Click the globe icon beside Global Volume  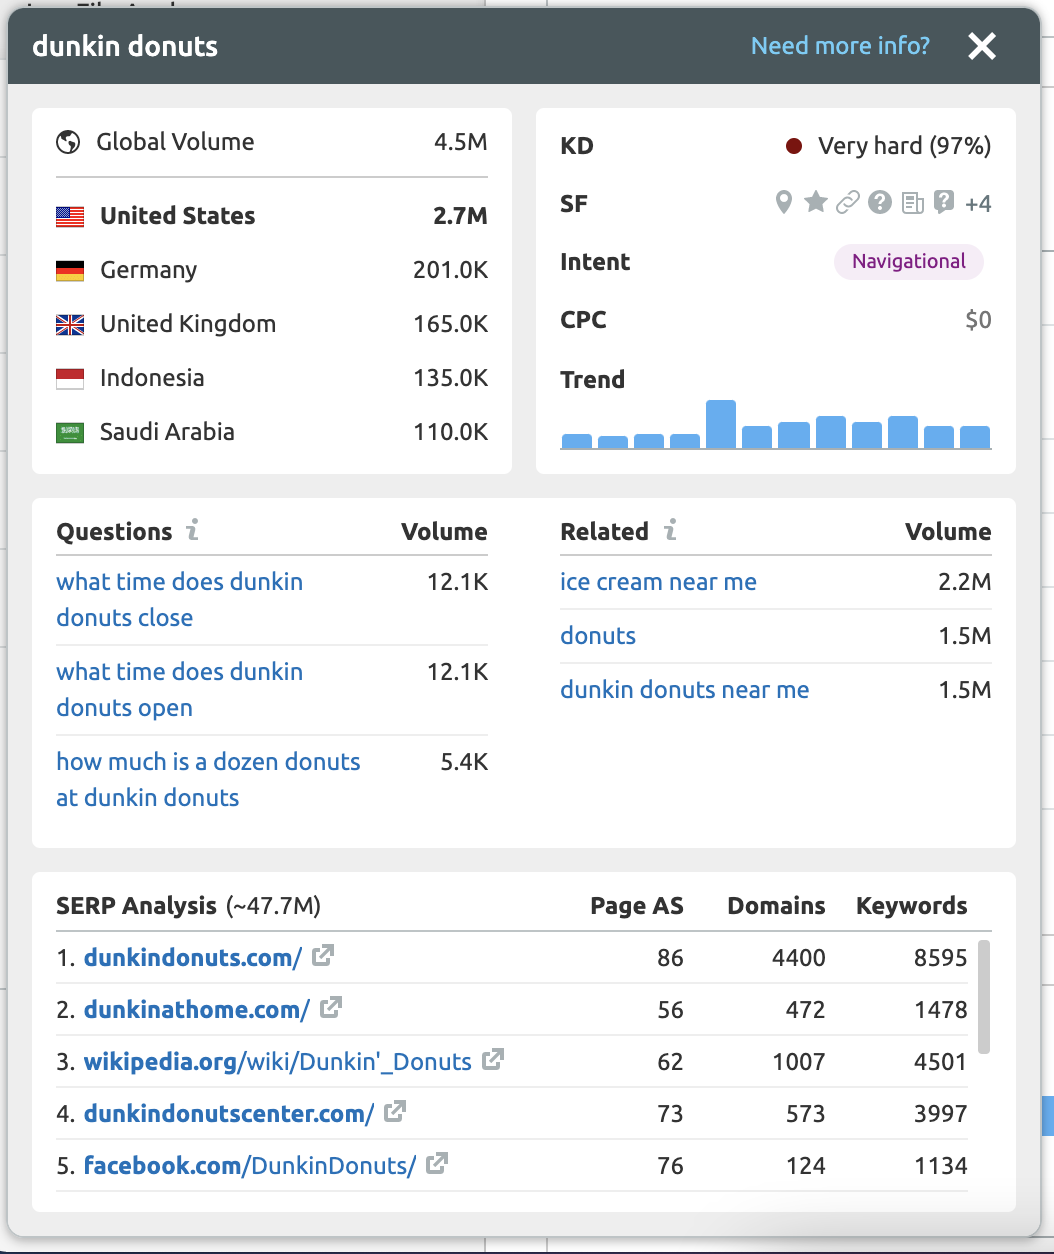[x=68, y=142]
